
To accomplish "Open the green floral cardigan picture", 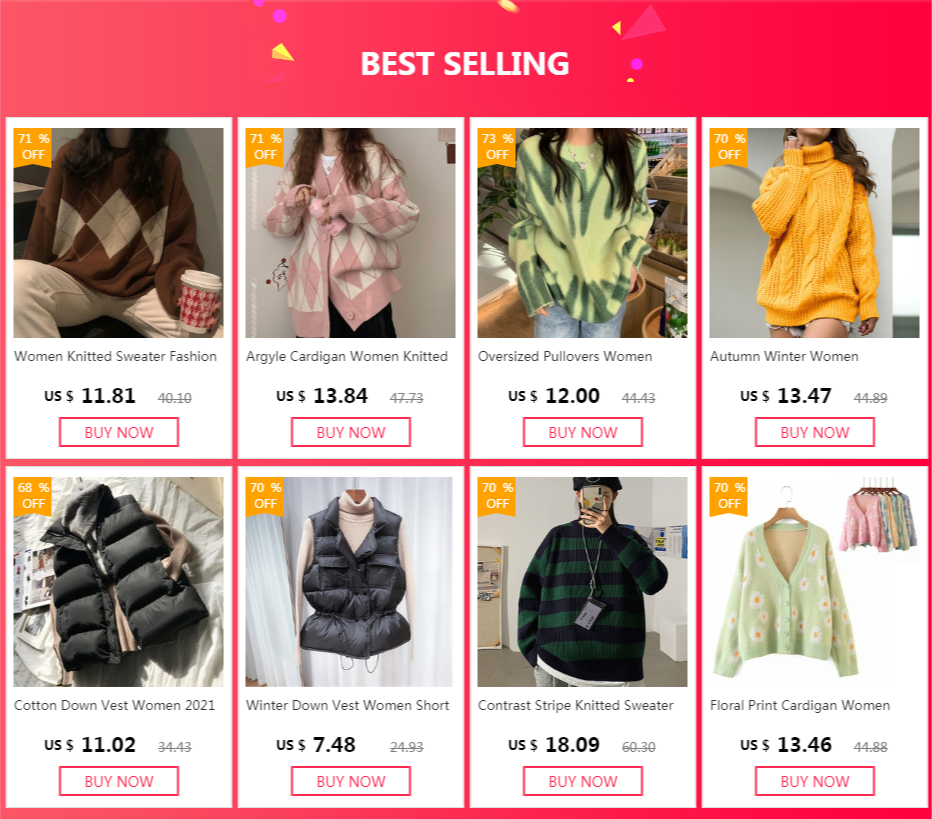I will [814, 582].
